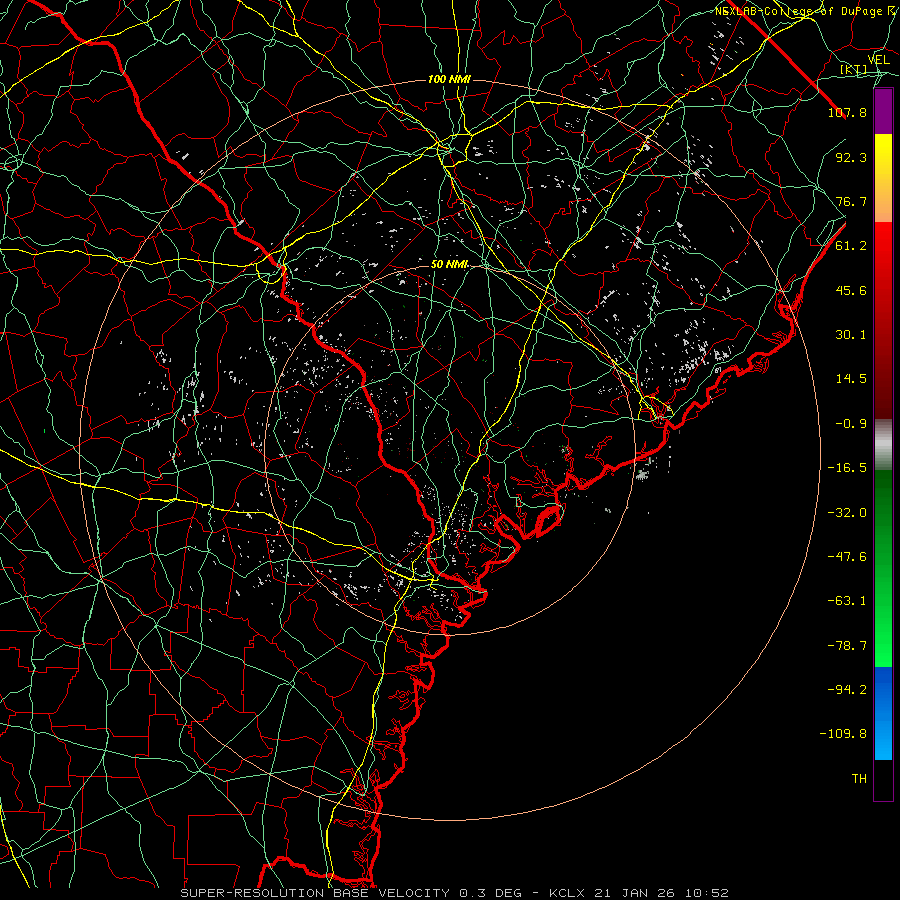Select the -109.8 legend value
Image resolution: width=900 pixels, height=900 pixels.
coord(843,734)
